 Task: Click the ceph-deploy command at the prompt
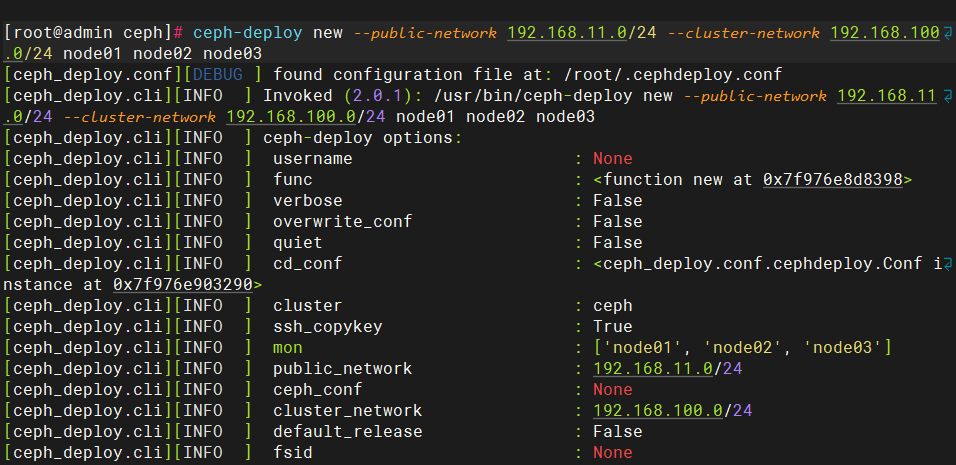click(x=247, y=33)
